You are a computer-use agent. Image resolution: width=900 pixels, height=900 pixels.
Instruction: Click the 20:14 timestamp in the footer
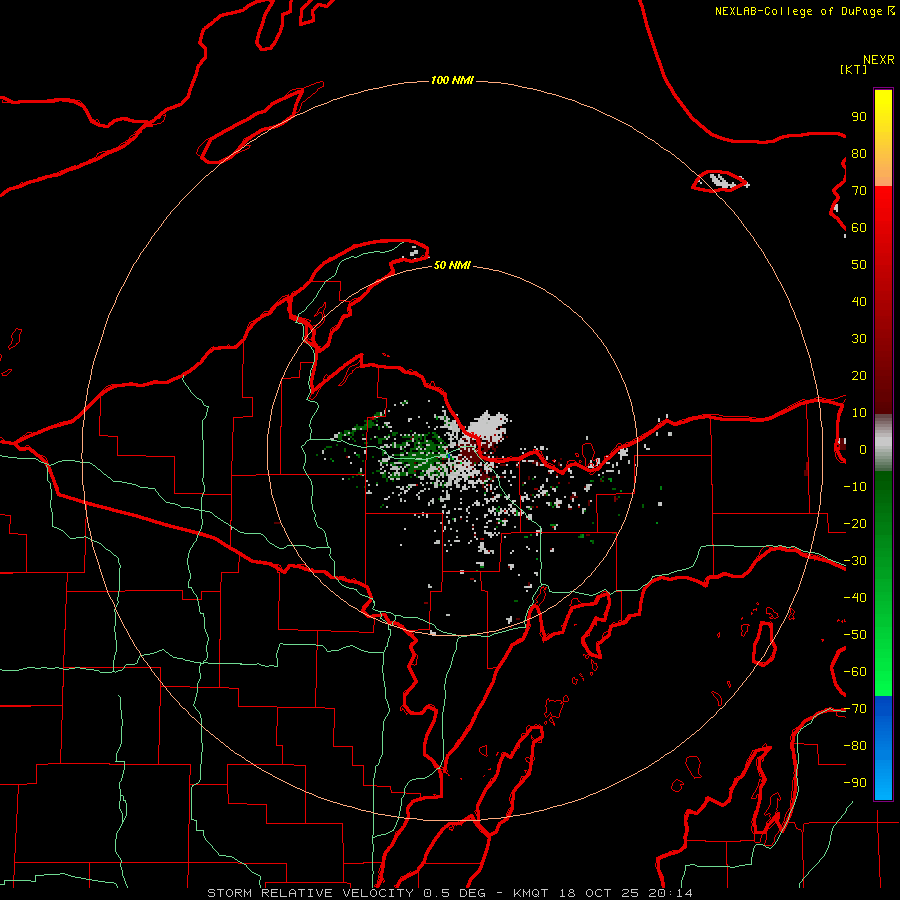click(670, 893)
